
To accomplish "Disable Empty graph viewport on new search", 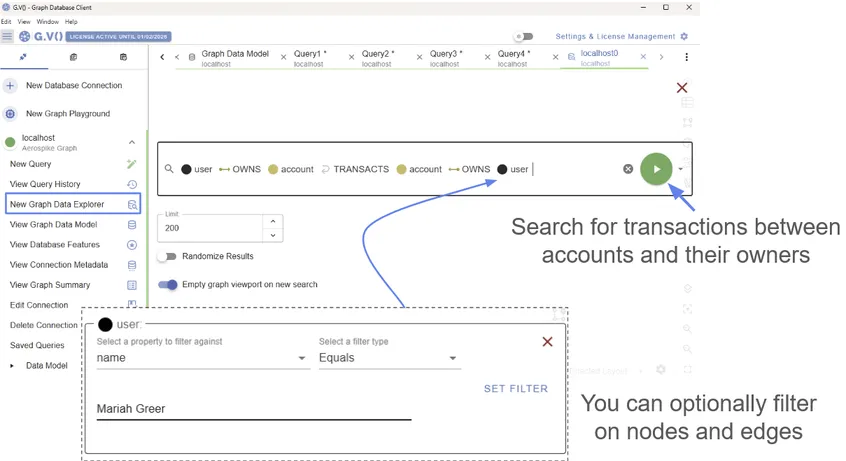I will 167,284.
